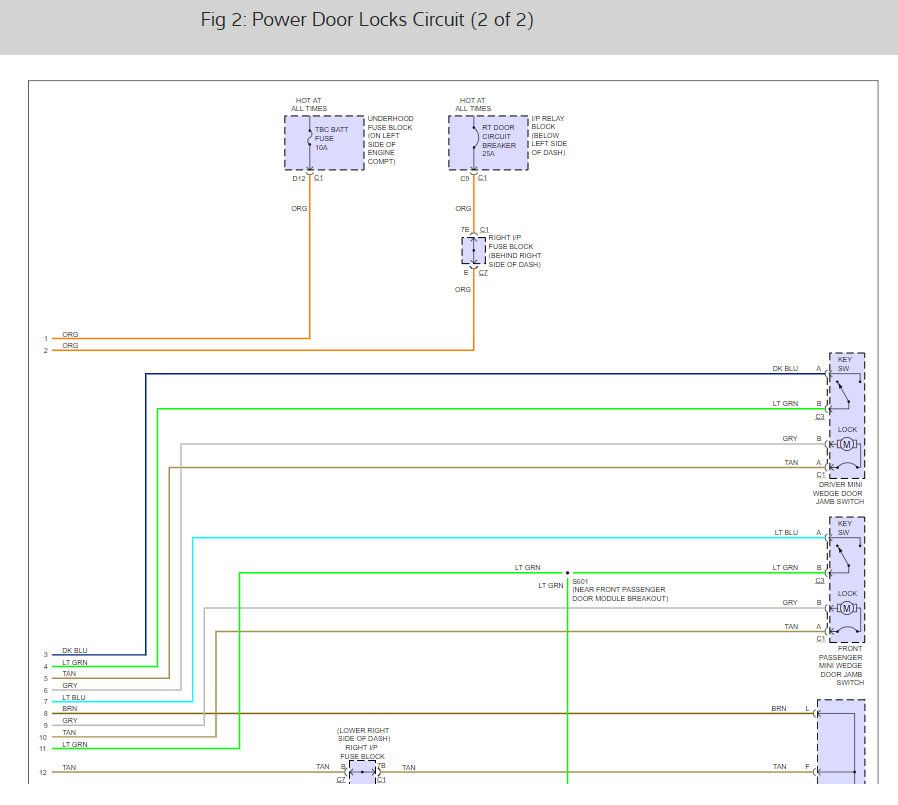The image size is (898, 805).
Task: Select the C1 connector label under D12
Action: [318, 178]
